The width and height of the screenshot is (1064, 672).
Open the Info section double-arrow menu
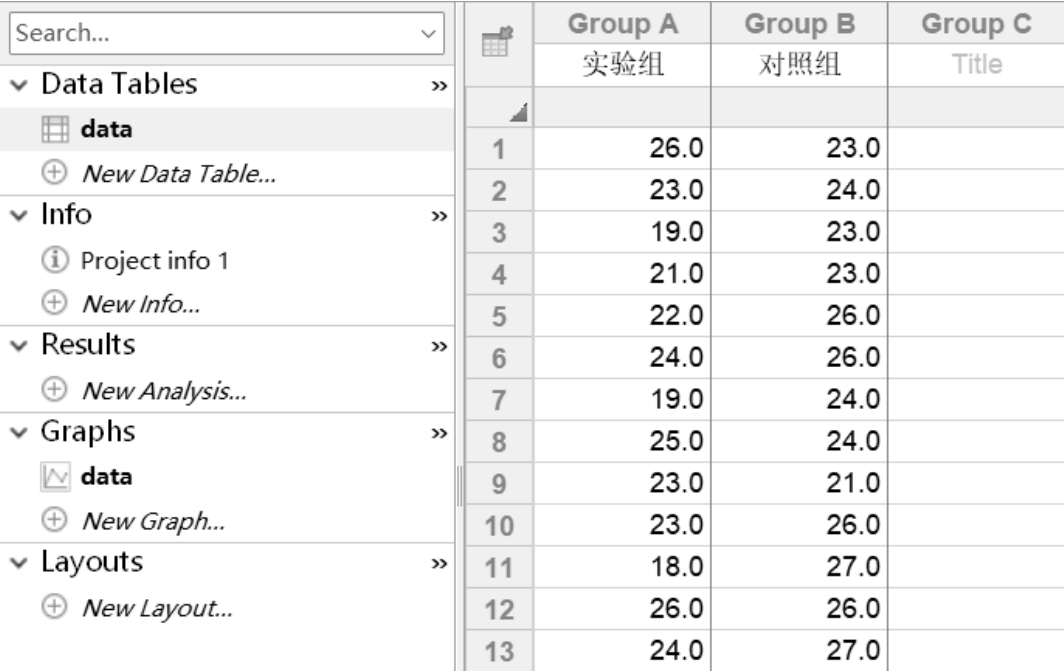pyautogui.click(x=437, y=216)
